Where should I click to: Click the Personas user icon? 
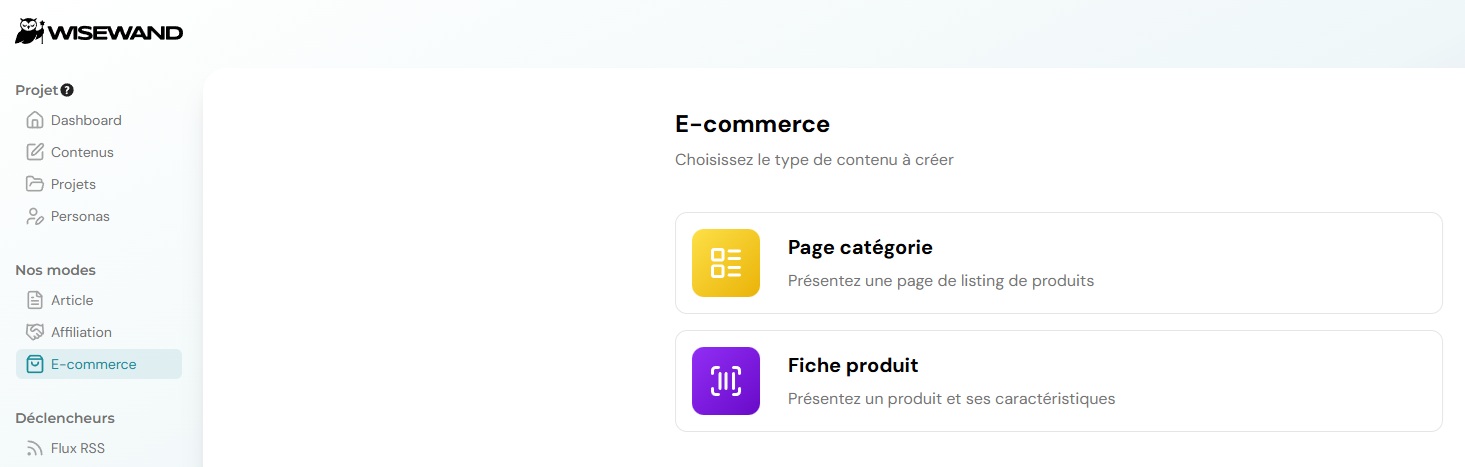pos(35,216)
